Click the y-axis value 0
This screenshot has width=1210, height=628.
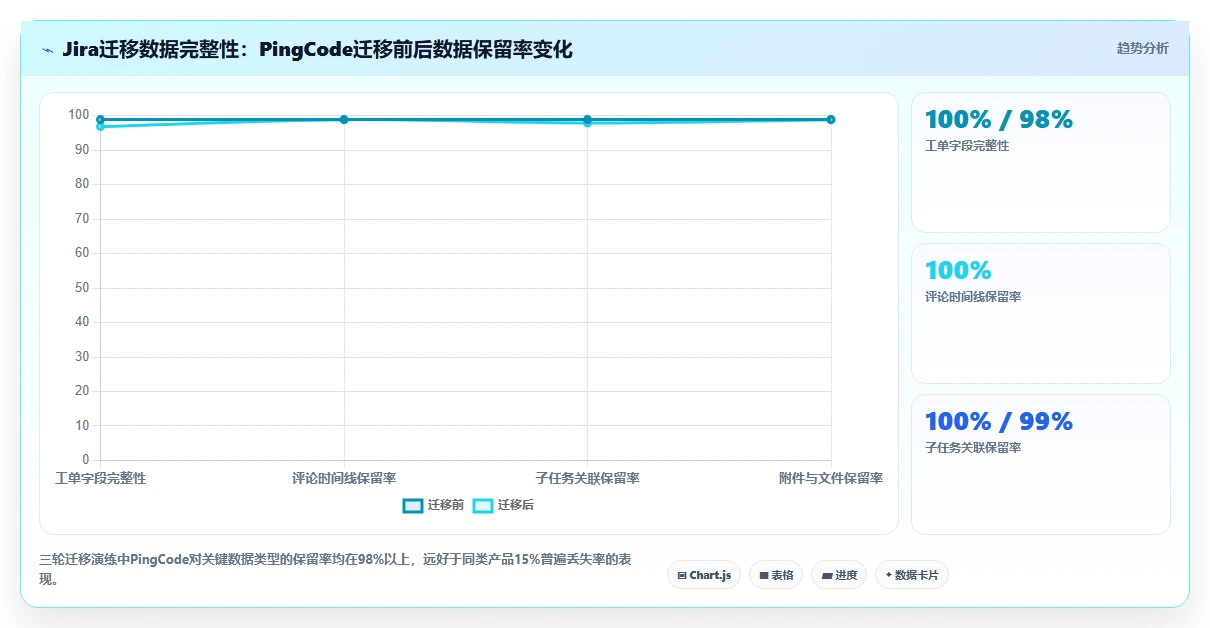coord(86,460)
